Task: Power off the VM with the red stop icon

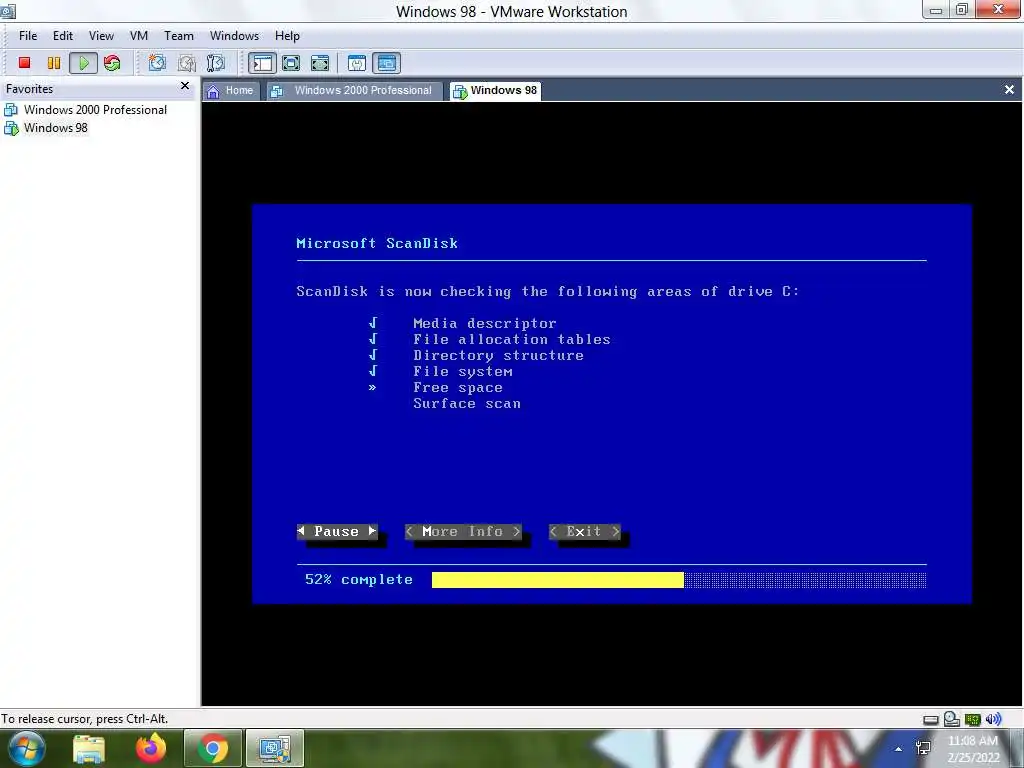Action: pyautogui.click(x=24, y=63)
